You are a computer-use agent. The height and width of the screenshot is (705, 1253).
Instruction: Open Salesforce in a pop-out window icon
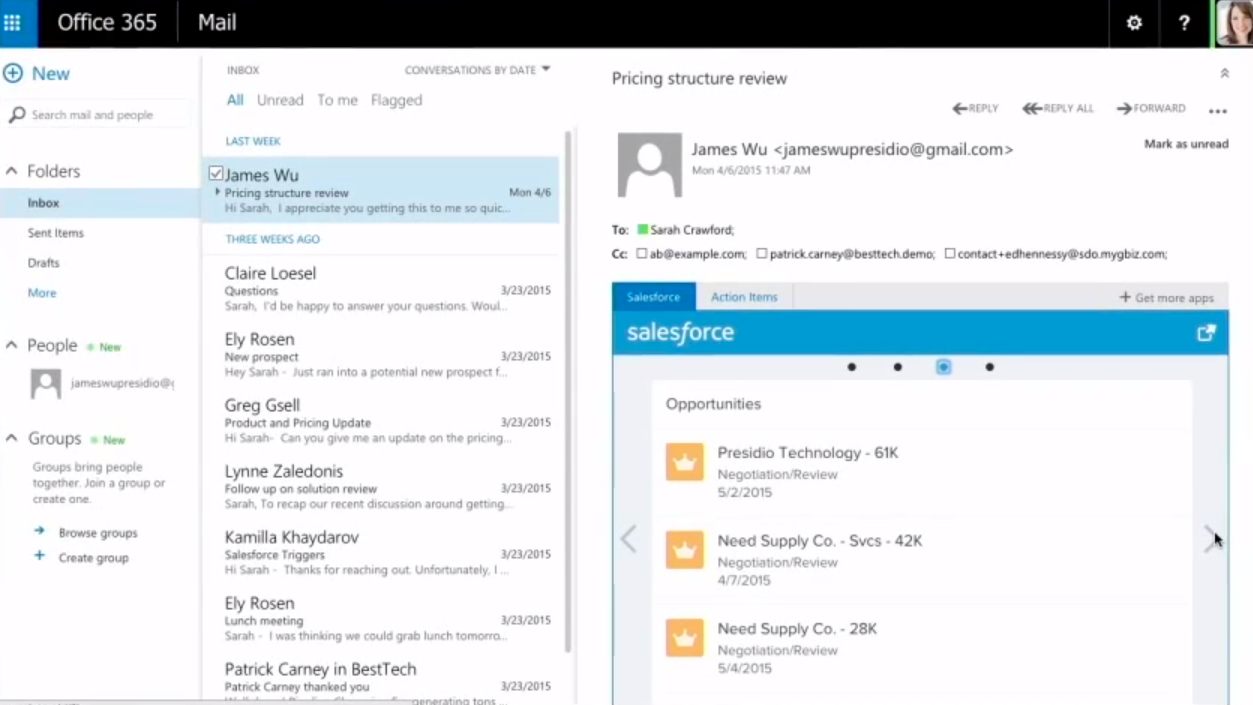point(1206,333)
